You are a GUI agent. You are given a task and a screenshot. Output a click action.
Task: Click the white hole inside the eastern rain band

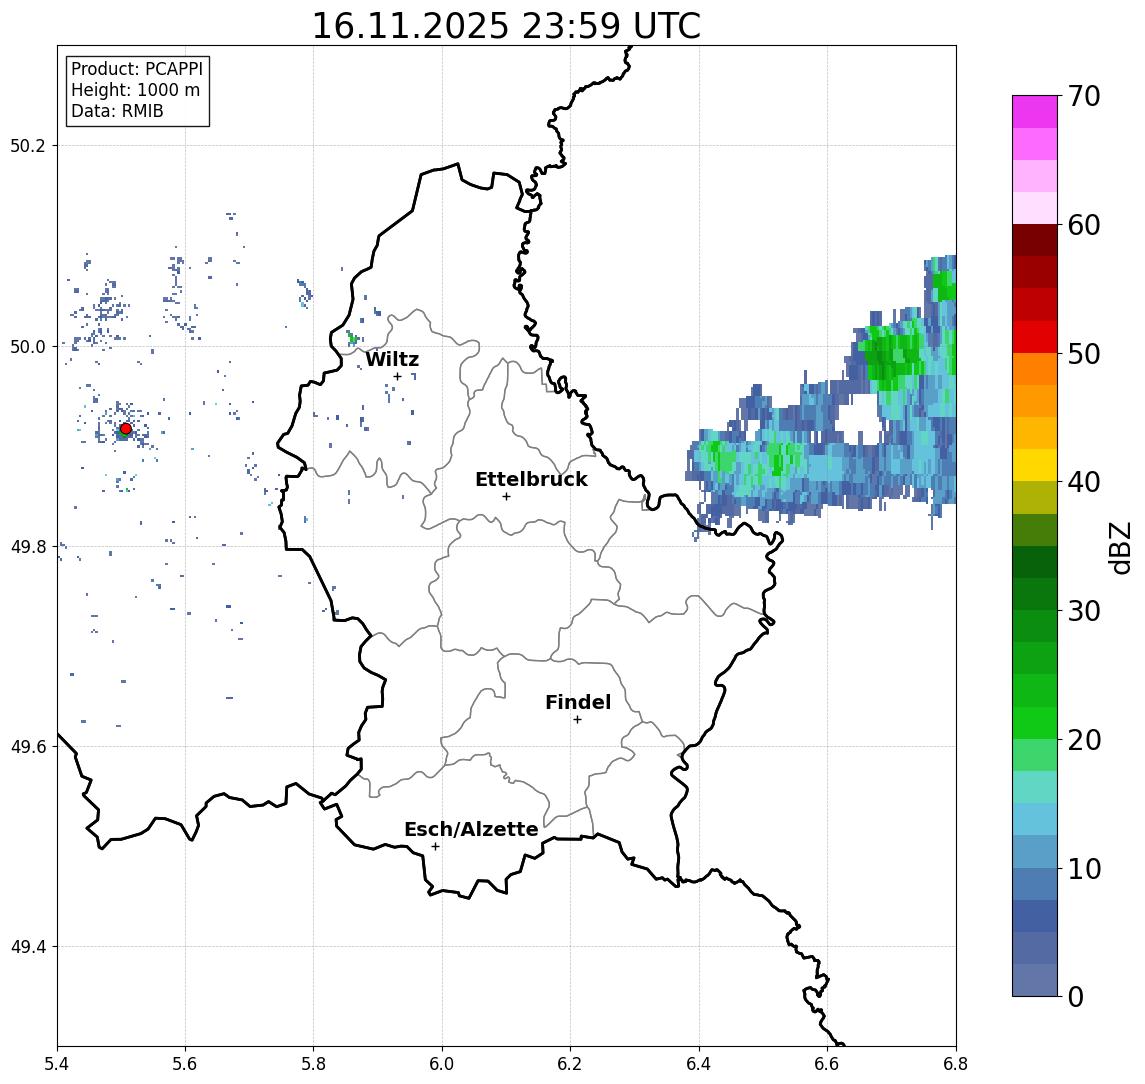(x=859, y=418)
